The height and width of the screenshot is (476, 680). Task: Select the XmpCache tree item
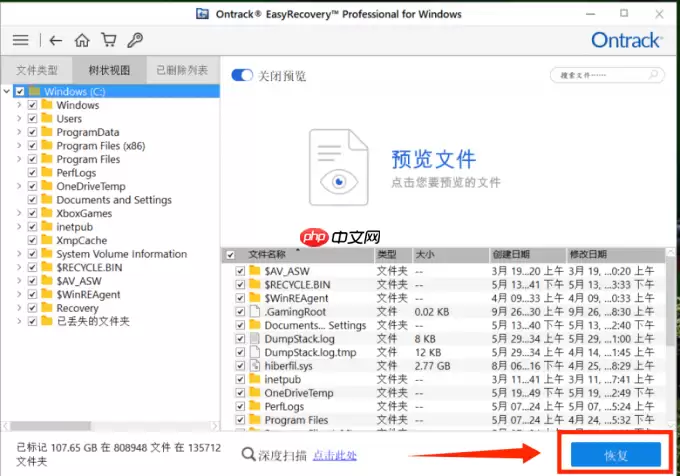[82, 240]
